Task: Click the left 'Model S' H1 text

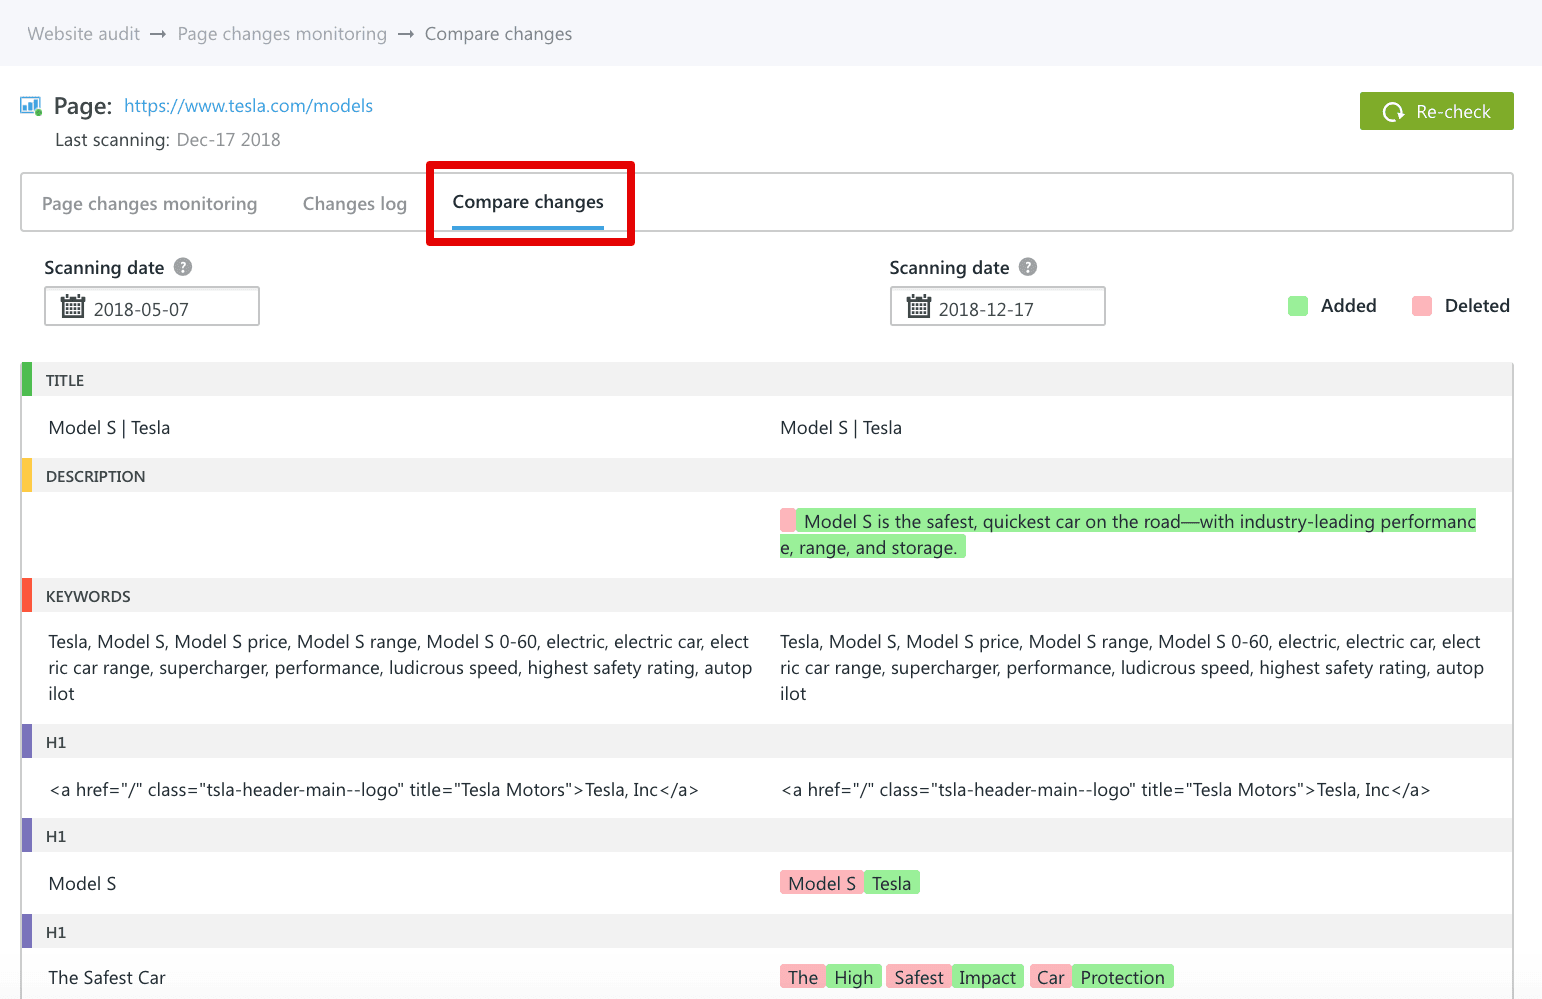Action: tap(82, 884)
